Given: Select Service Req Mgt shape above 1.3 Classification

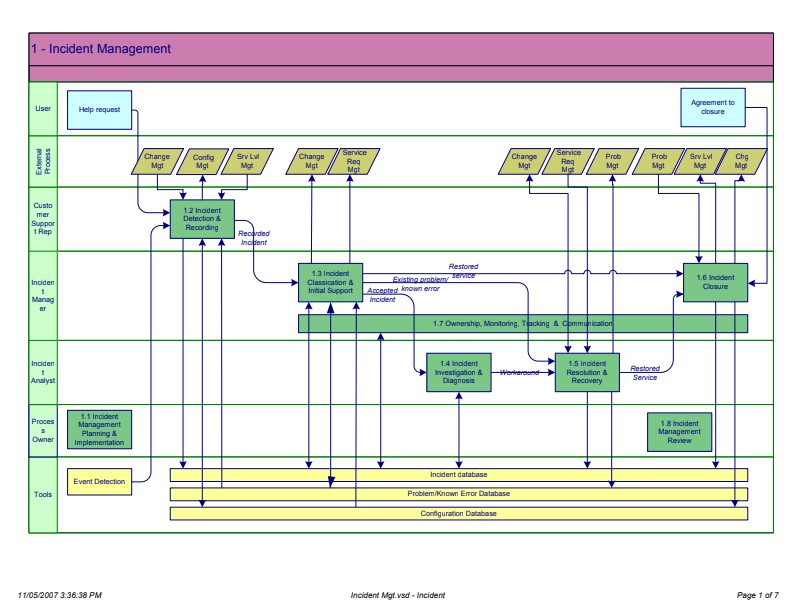Looking at the screenshot, I should [354, 161].
